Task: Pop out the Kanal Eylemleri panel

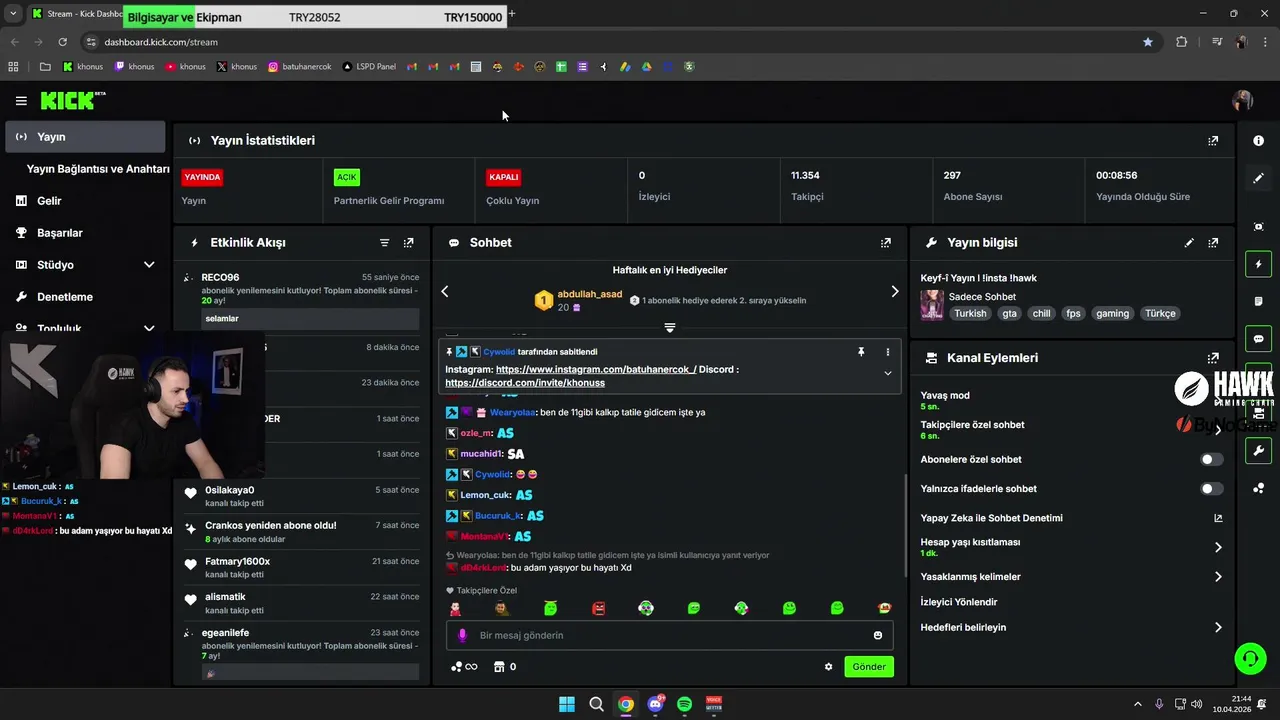Action: pyautogui.click(x=1213, y=358)
